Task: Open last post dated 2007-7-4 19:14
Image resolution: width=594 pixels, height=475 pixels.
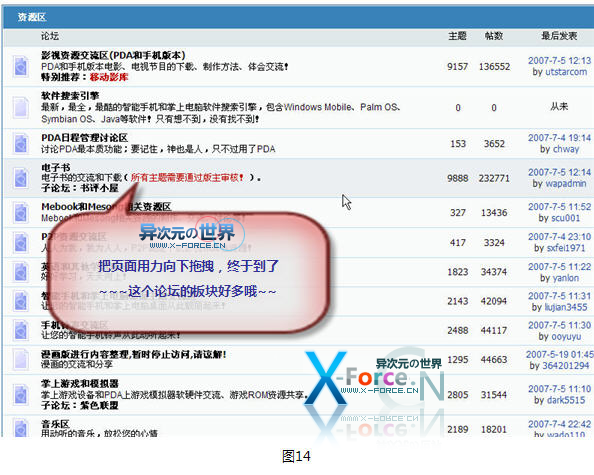Action: 560,138
